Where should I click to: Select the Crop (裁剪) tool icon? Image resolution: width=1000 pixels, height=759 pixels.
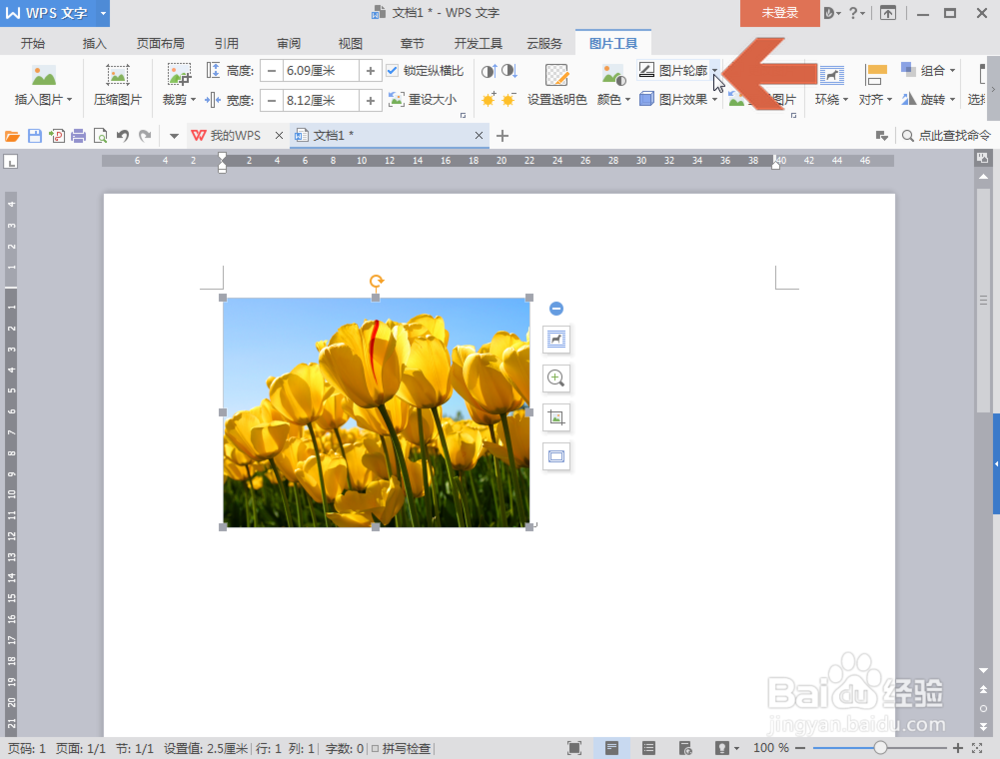pos(179,75)
